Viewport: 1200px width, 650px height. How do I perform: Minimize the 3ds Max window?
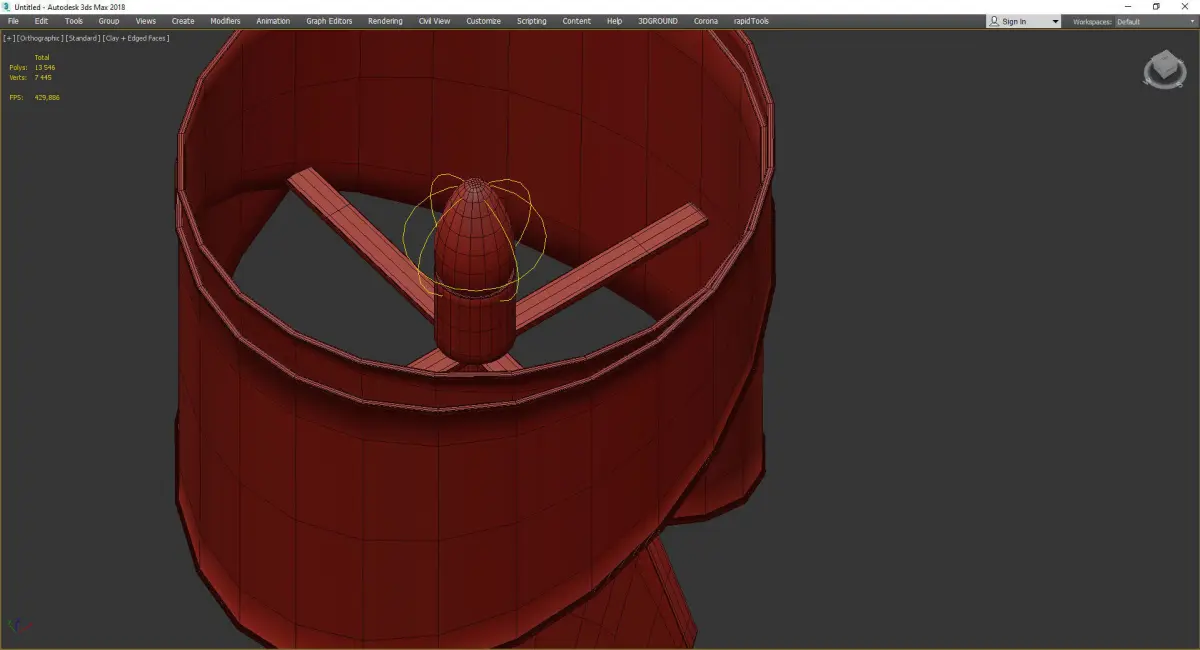point(1128,6)
